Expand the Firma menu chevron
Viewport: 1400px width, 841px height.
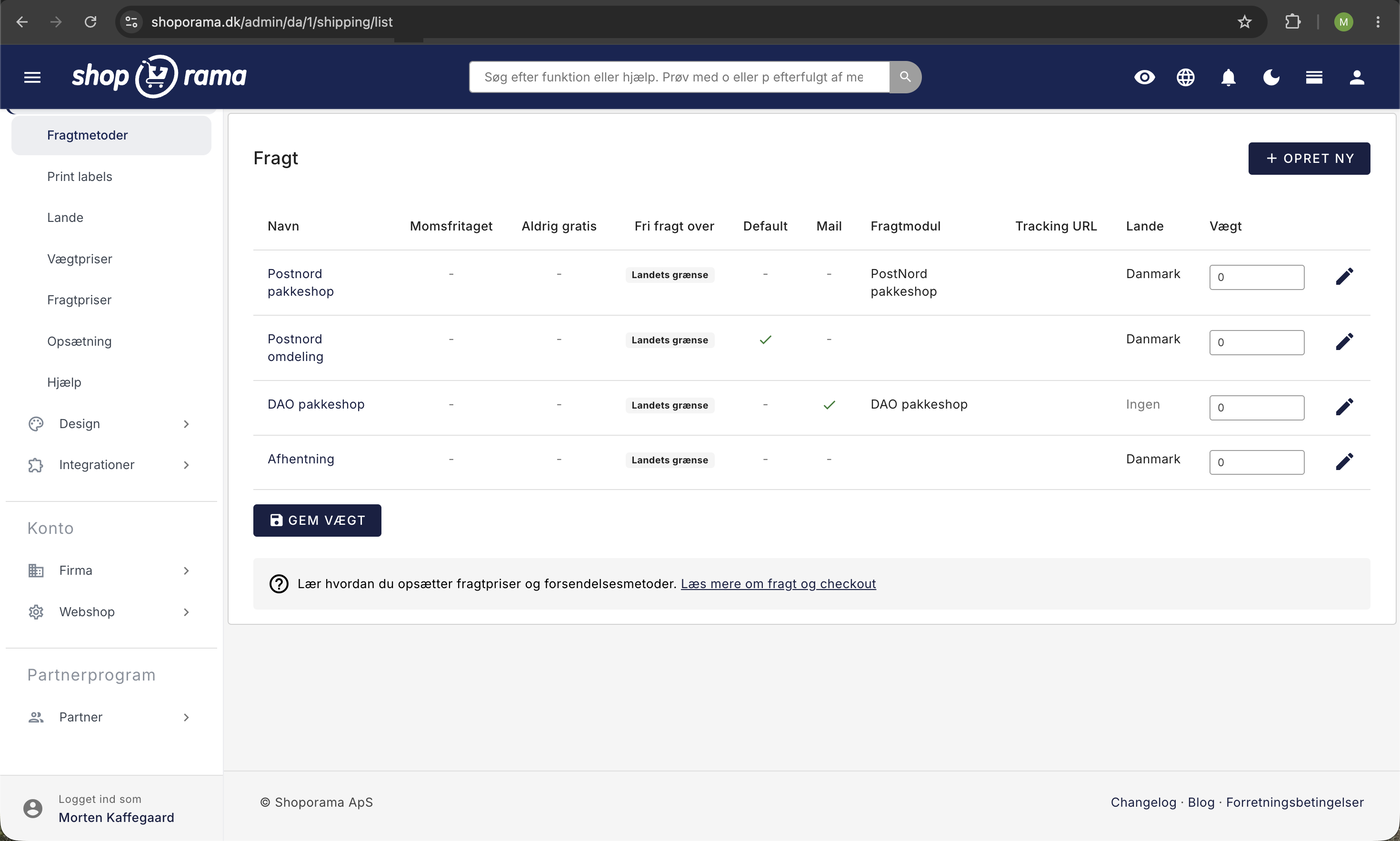[x=186, y=571]
